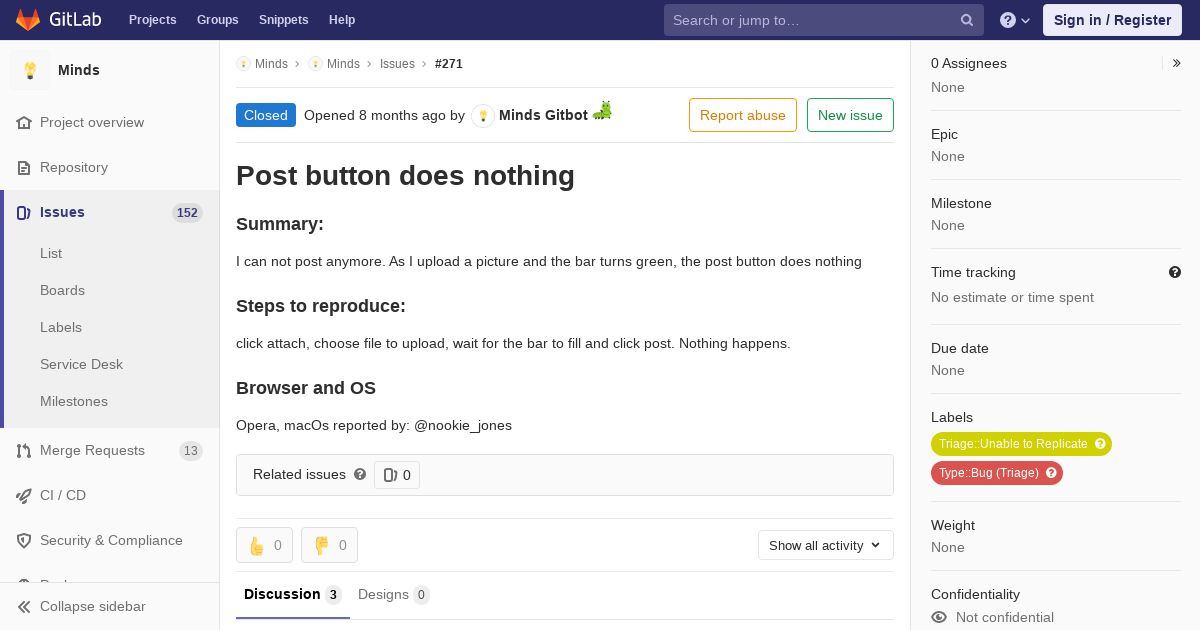1200x630 pixels.
Task: Click first Minds breadcrumb lightbulb icon
Action: (x=243, y=63)
